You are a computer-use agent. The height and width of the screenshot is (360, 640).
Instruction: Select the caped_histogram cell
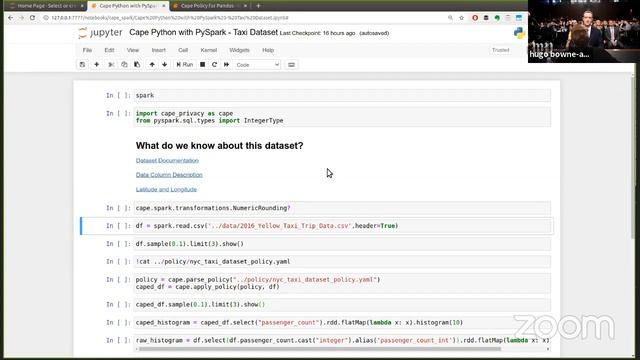tap(342, 322)
